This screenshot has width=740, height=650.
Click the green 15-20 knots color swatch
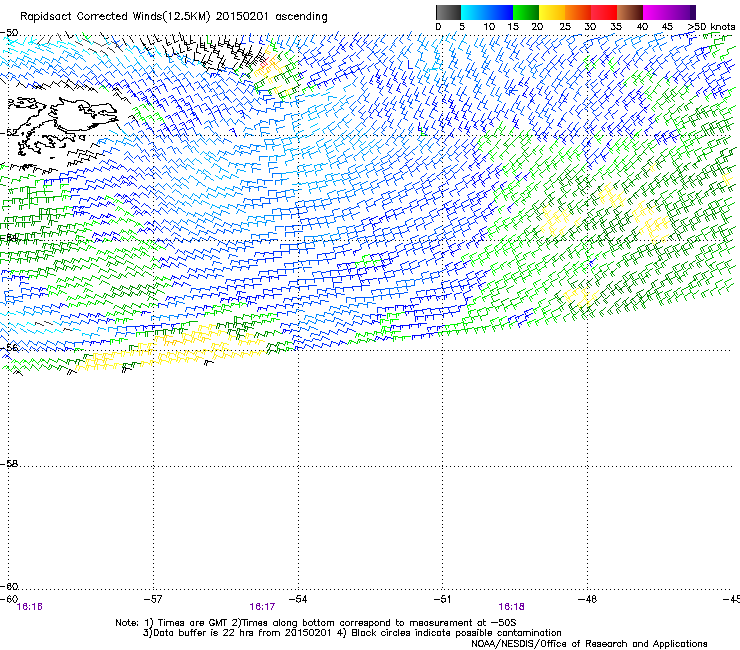click(x=526, y=12)
